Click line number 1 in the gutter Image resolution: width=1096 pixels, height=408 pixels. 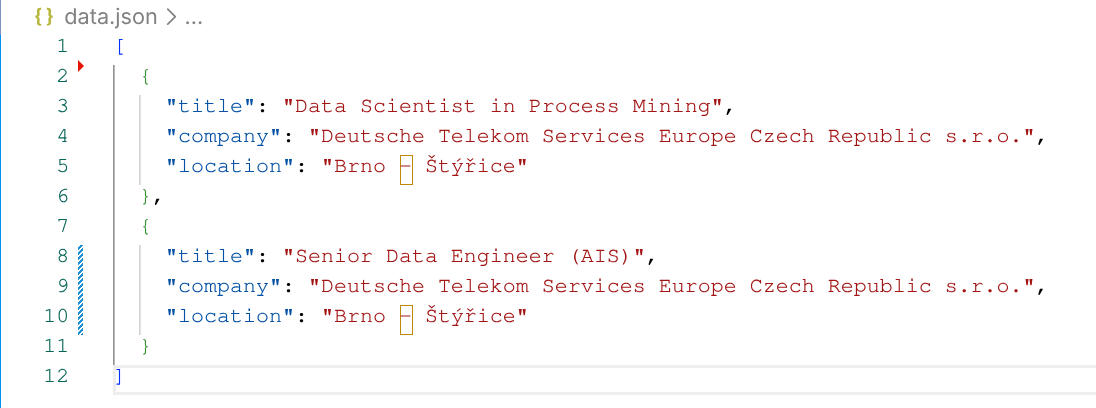62,46
